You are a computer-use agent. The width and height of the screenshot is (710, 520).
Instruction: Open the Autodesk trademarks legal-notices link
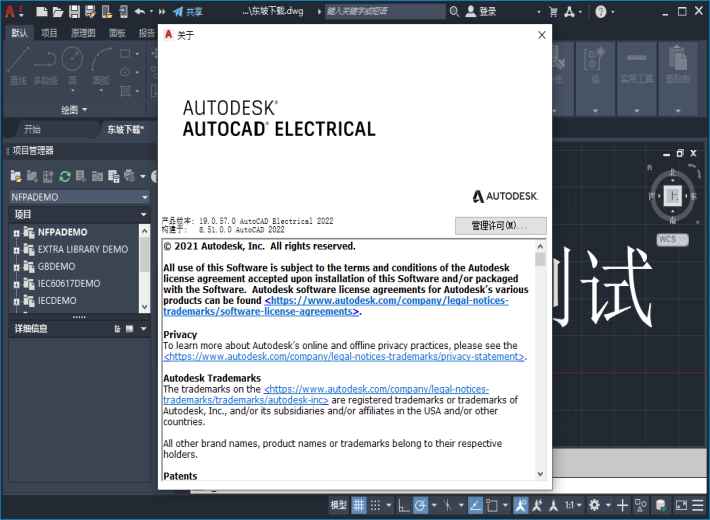[326, 395]
